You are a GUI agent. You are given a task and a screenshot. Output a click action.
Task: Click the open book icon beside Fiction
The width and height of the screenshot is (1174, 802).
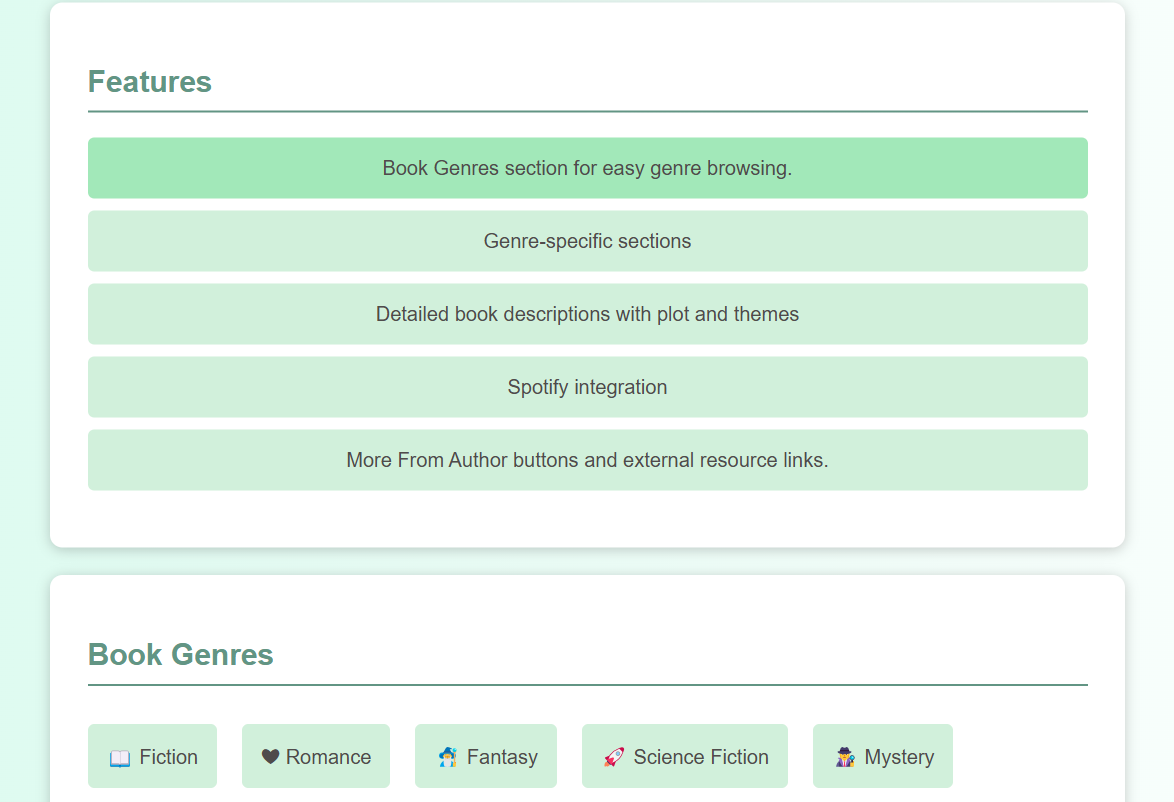pos(120,758)
